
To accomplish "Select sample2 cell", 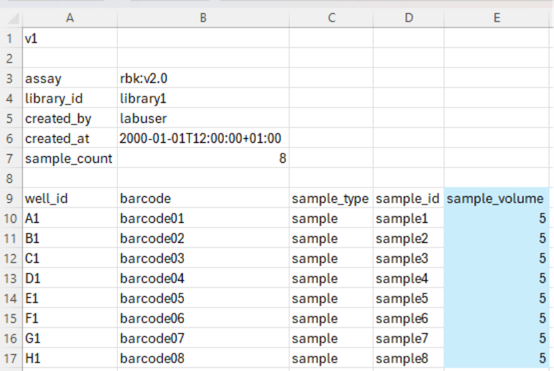I will (x=408, y=238).
